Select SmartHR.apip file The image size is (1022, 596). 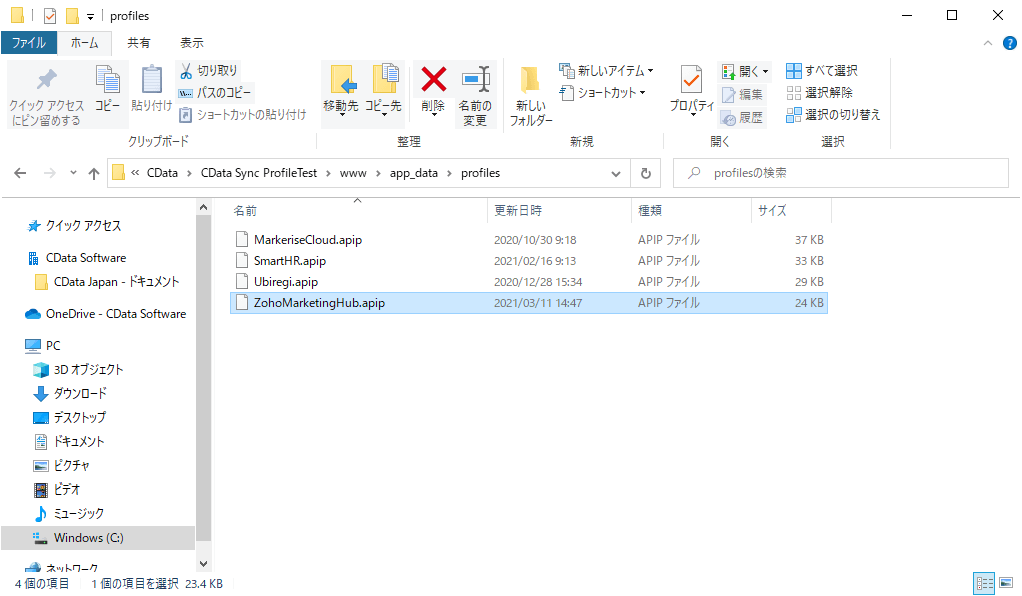pos(529,261)
